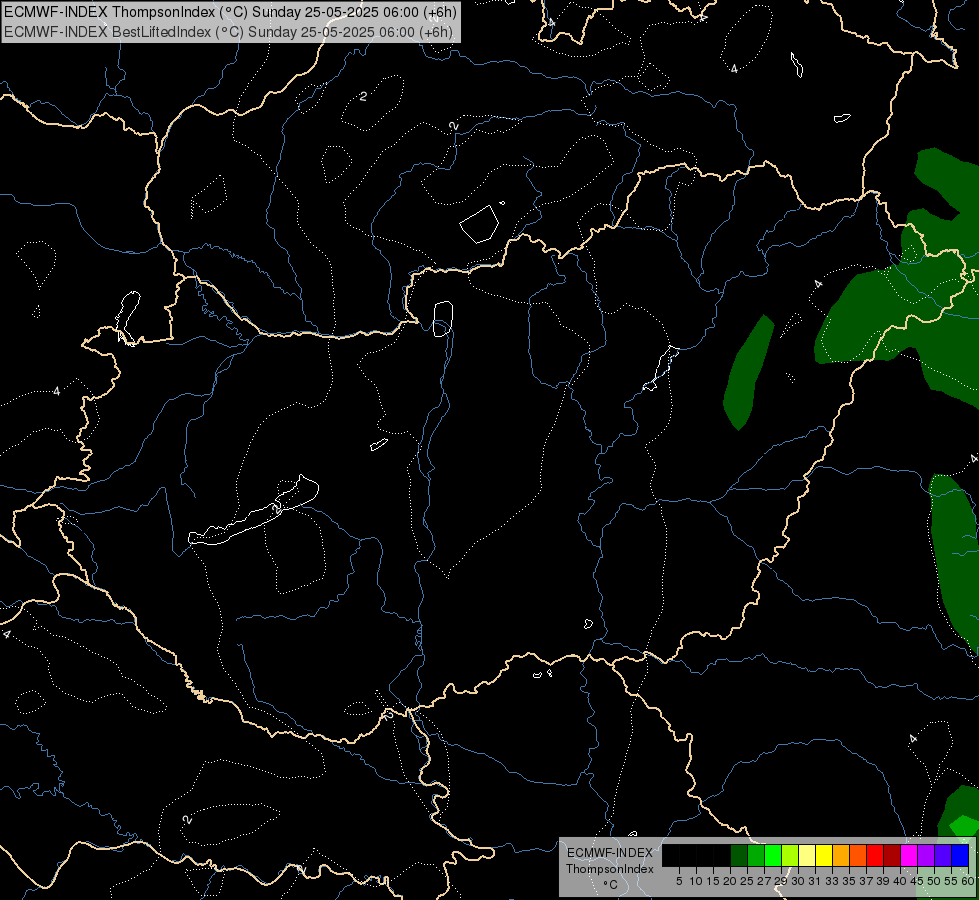Viewport: 979px width, 900px height.
Task: Click the medium green 25–27 legend swatch
Action: (756, 855)
